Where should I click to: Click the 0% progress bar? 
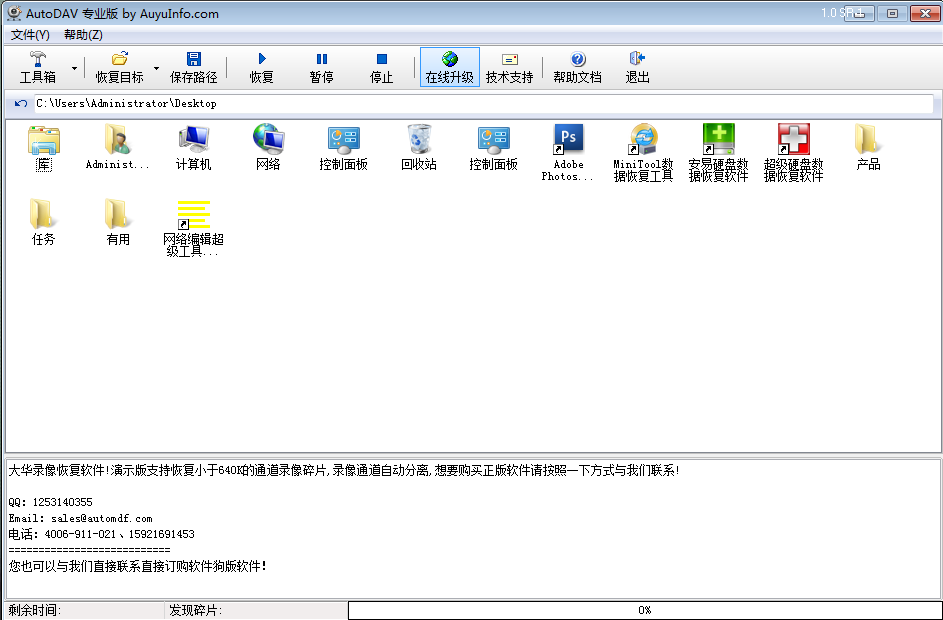point(644,610)
